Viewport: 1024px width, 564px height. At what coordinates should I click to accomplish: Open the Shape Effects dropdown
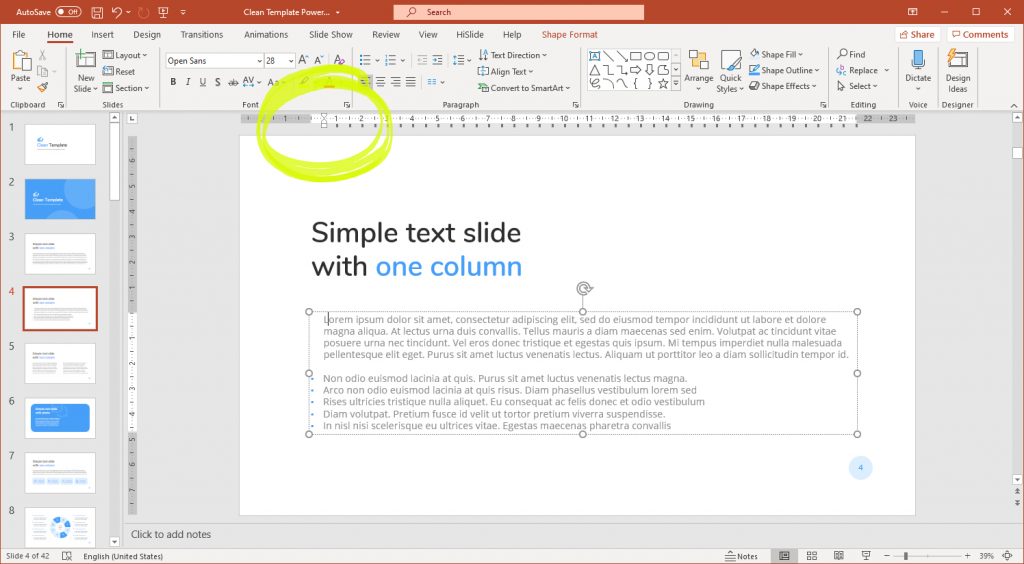click(782, 86)
